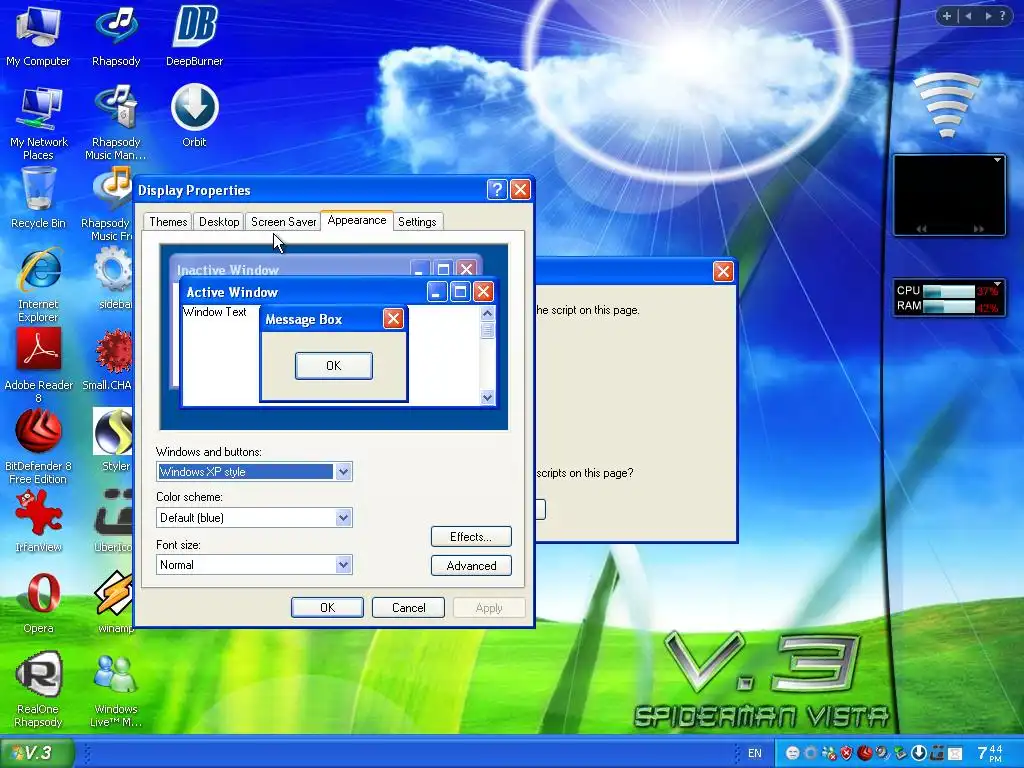
Task: Launch IrfanView from the desktop
Action: tap(38, 521)
